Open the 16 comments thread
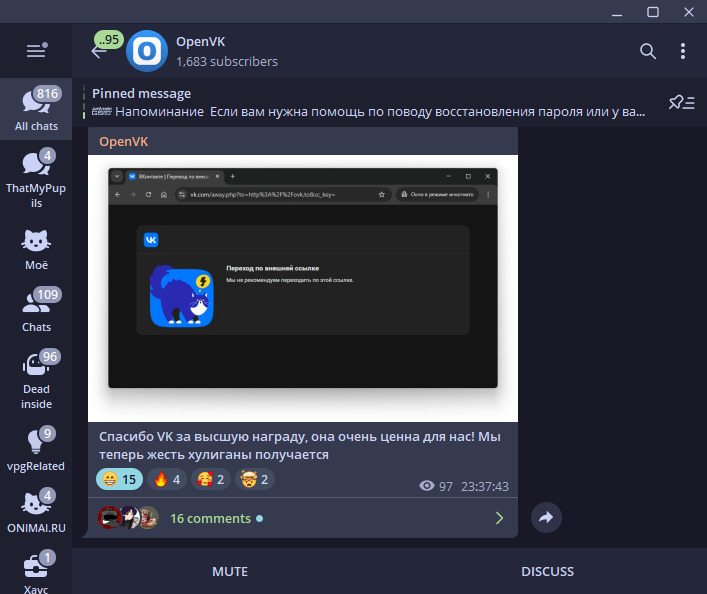 tap(210, 518)
